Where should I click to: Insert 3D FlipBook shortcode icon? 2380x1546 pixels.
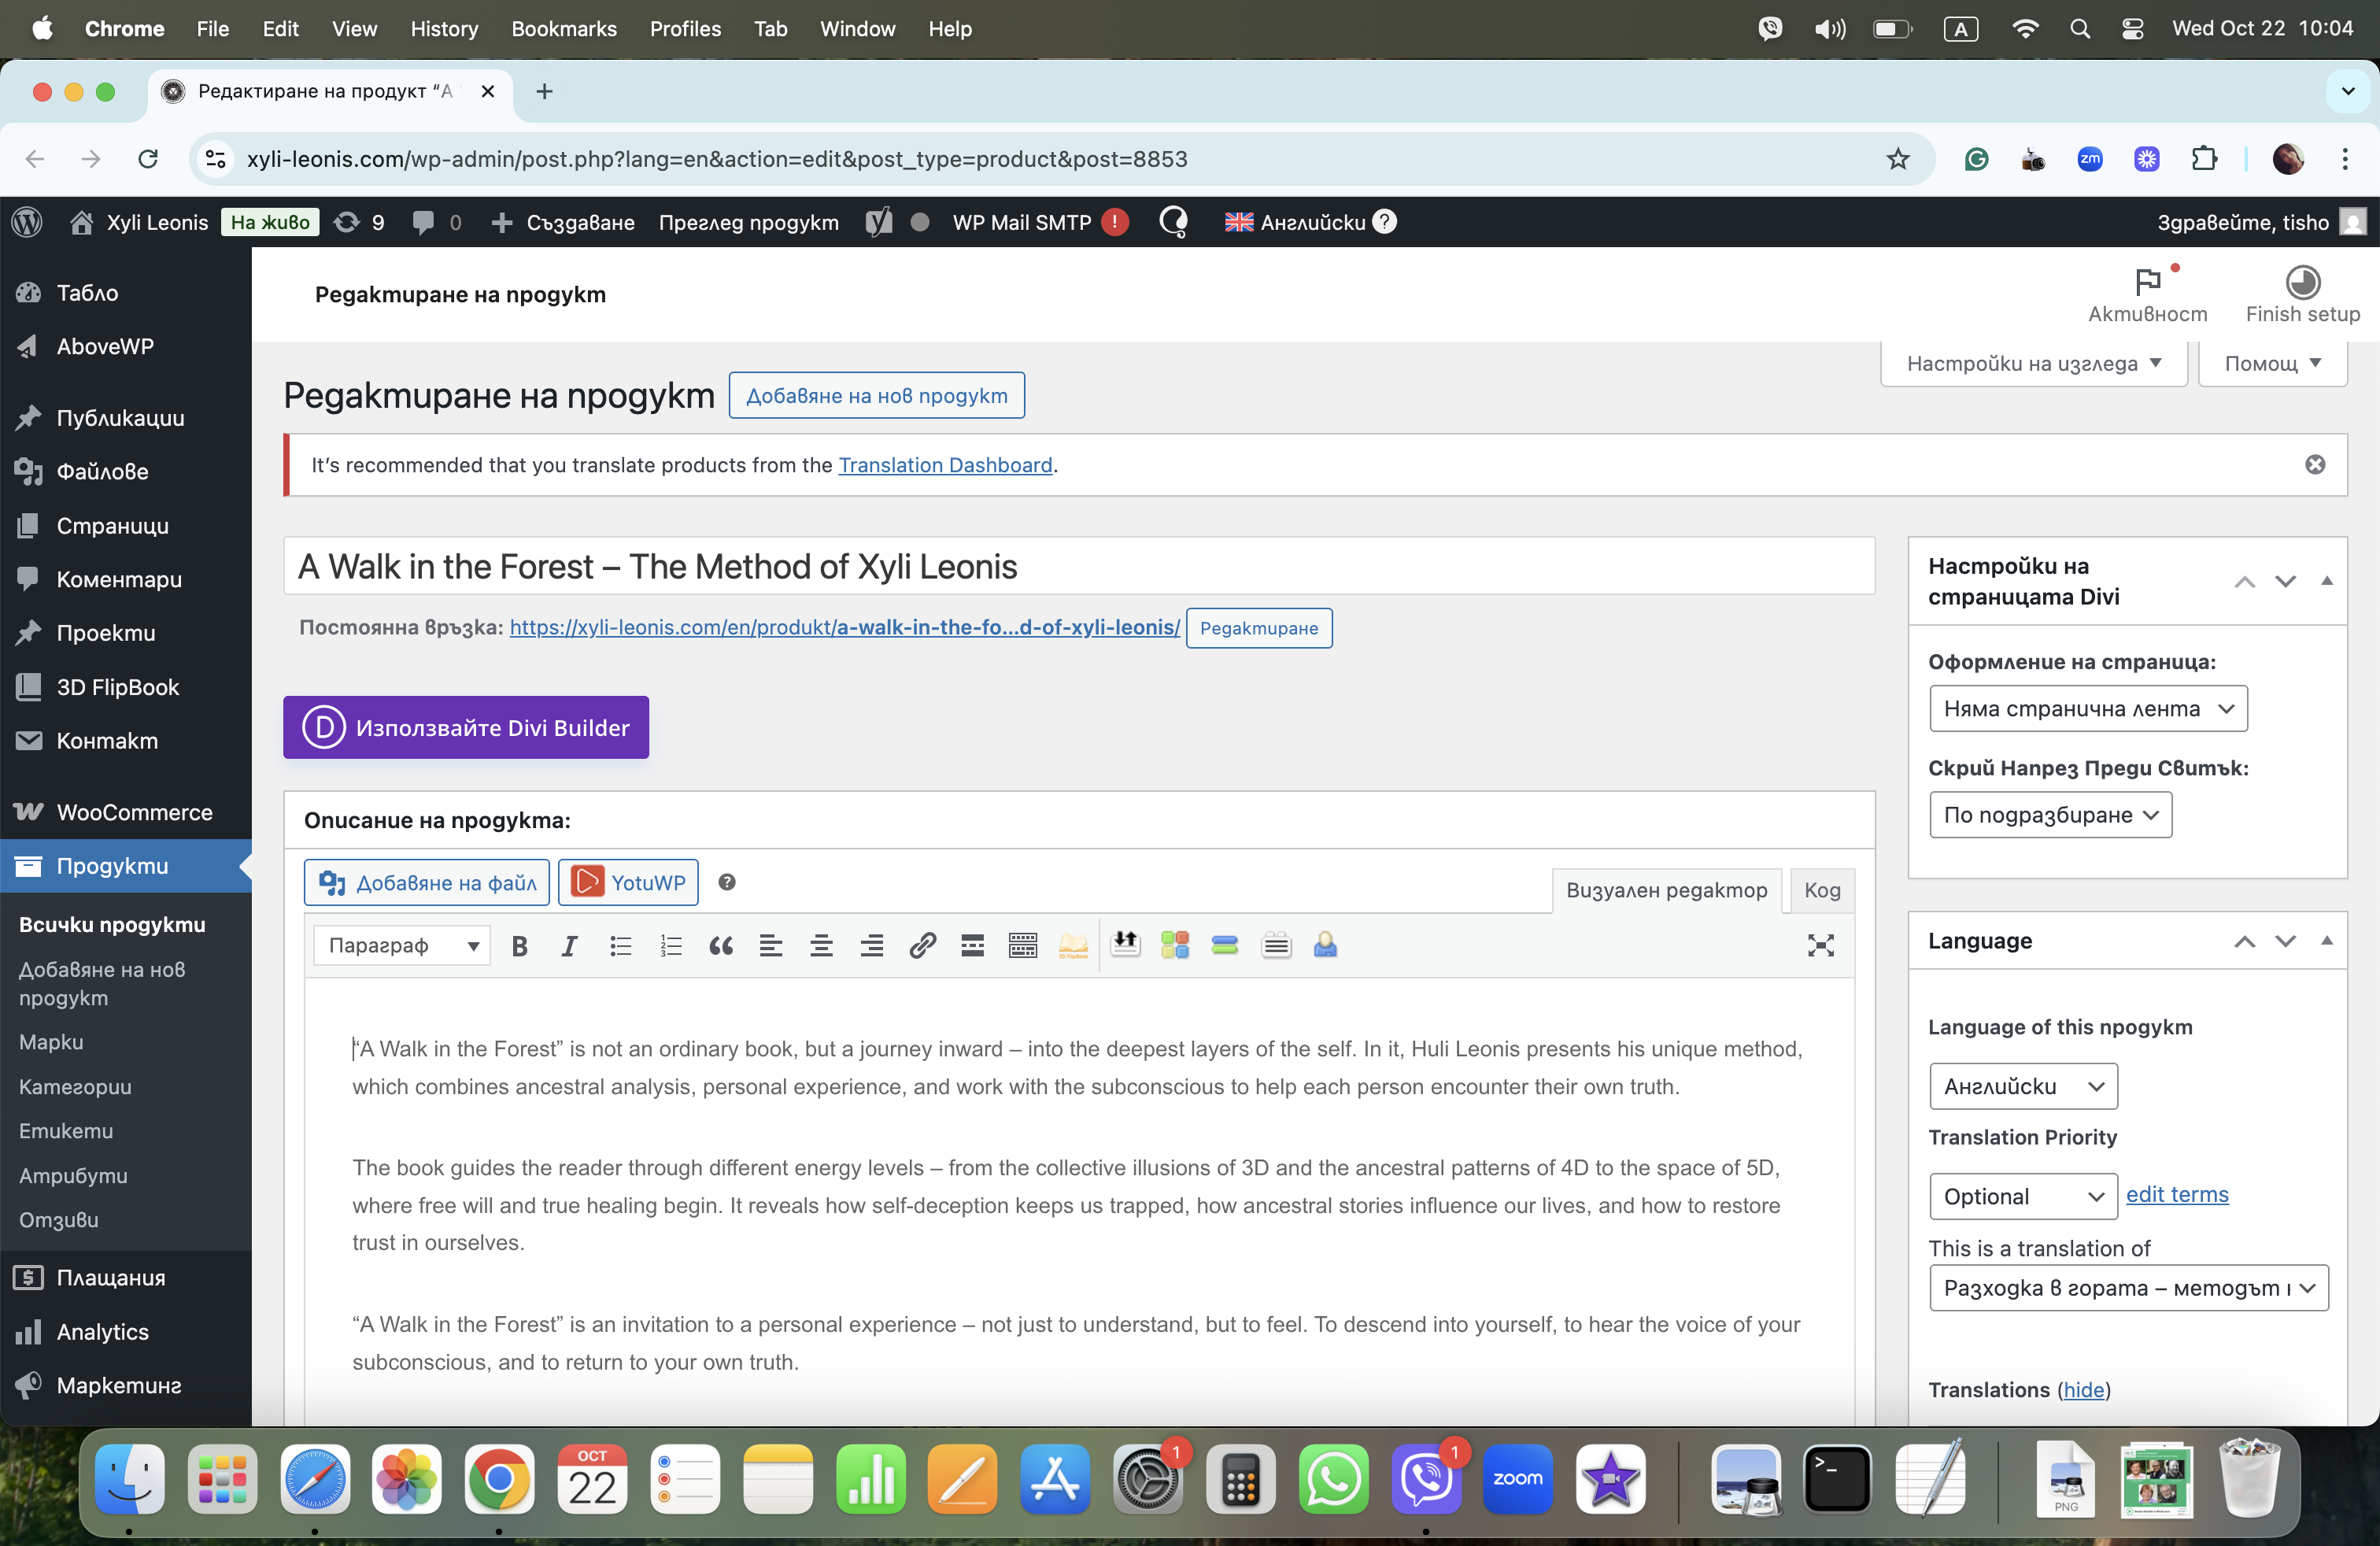(x=1073, y=946)
